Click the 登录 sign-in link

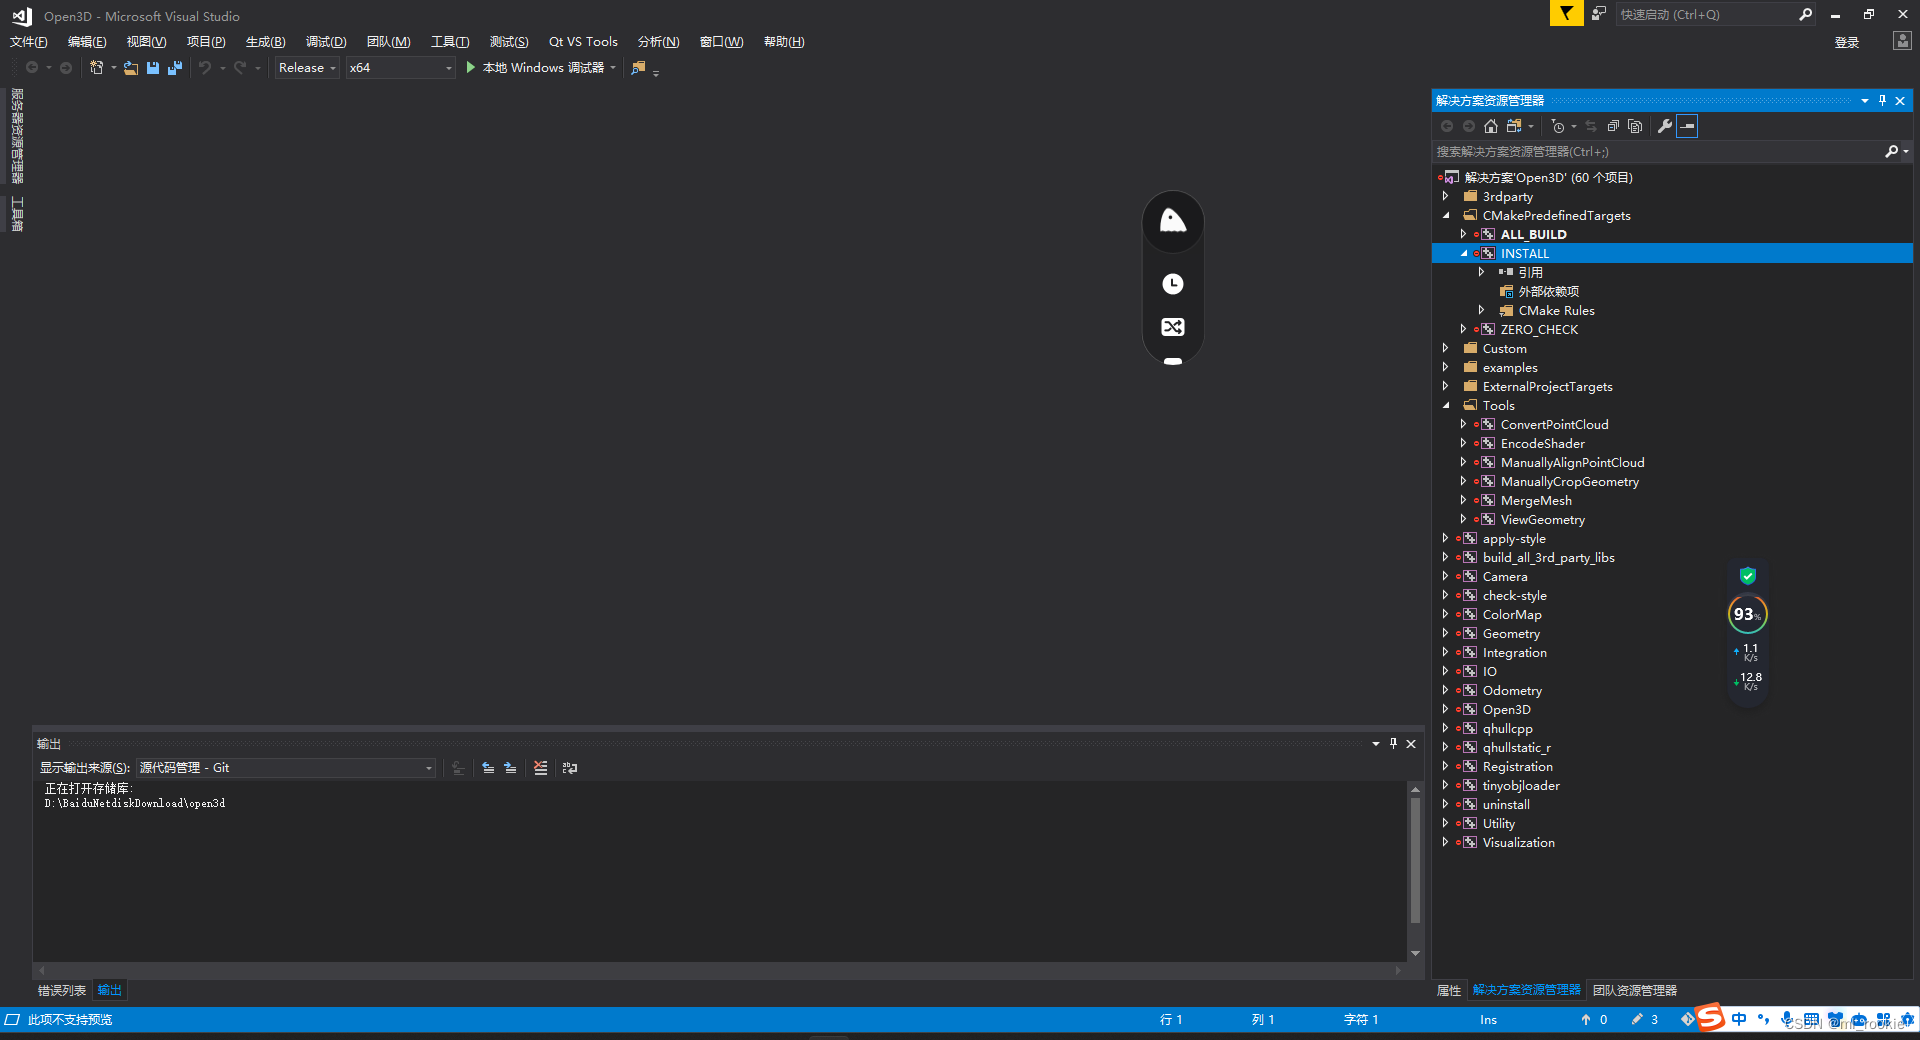tap(1847, 42)
